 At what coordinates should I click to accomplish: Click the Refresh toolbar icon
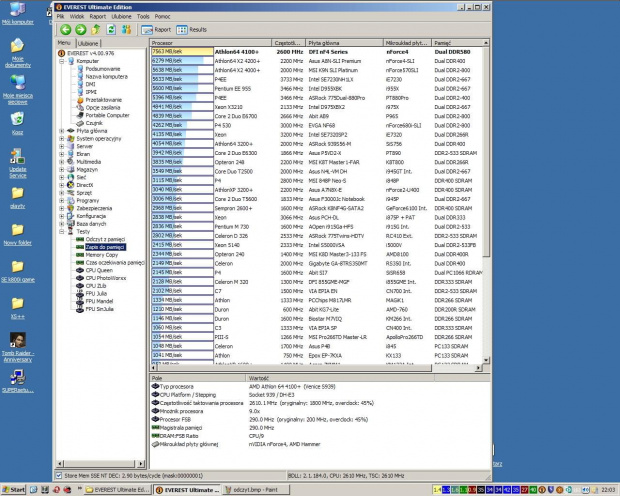point(111,29)
